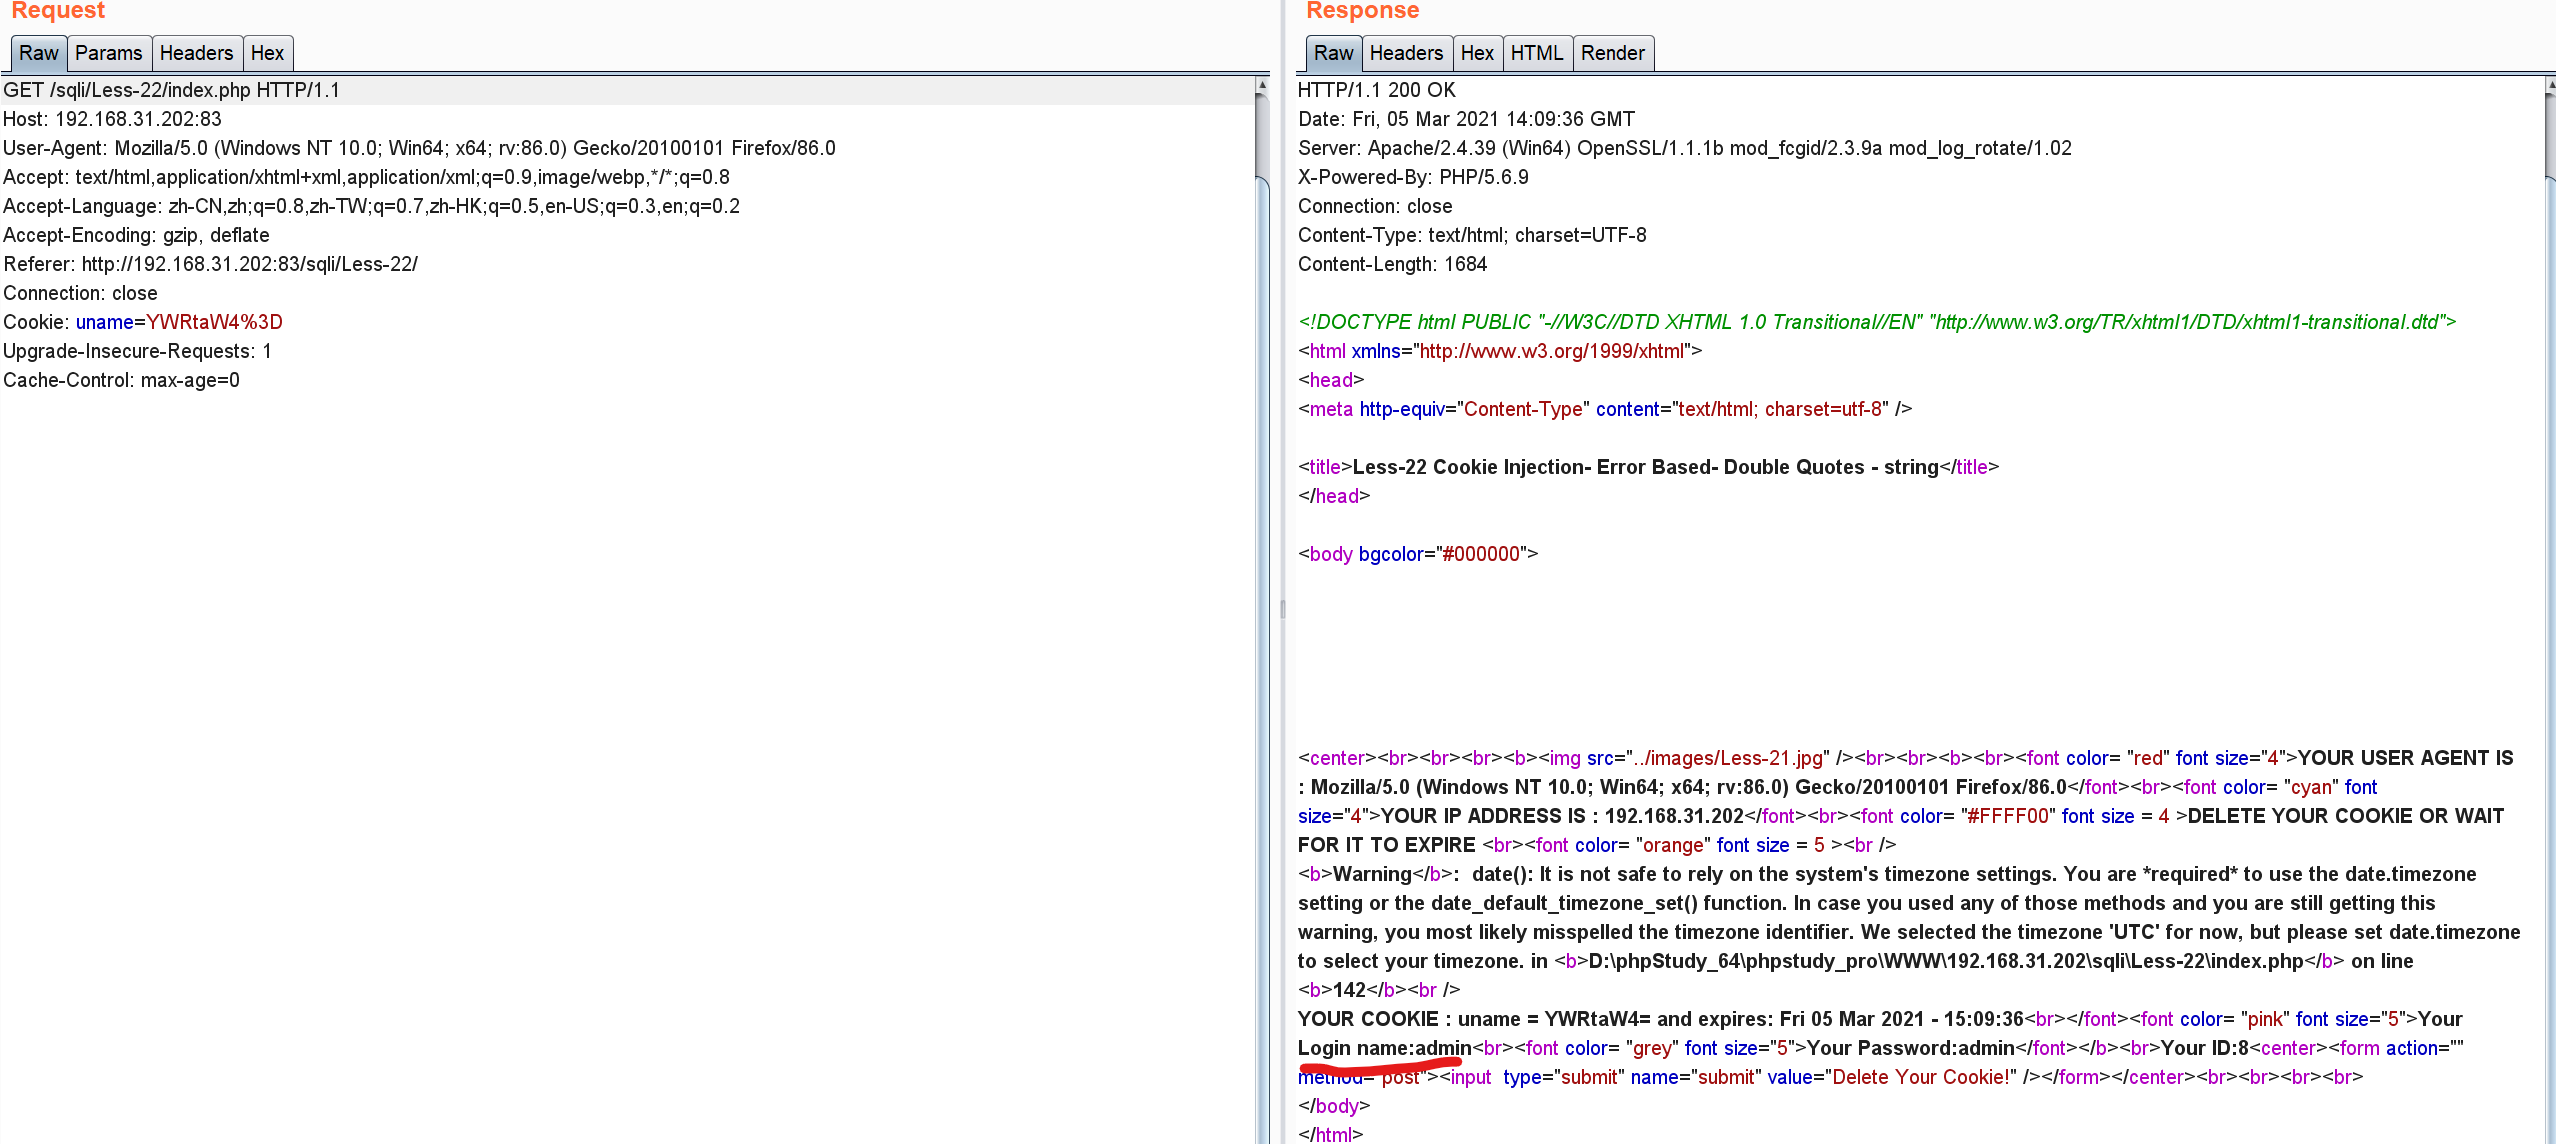Click the Cache-Control: max-age=0 line
This screenshot has height=1144, width=2556.
coord(121,380)
